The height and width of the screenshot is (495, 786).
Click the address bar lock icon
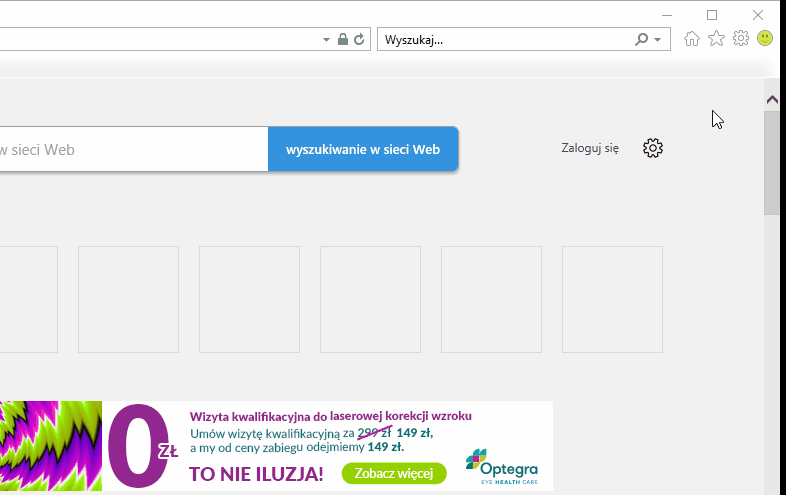[x=343, y=39]
